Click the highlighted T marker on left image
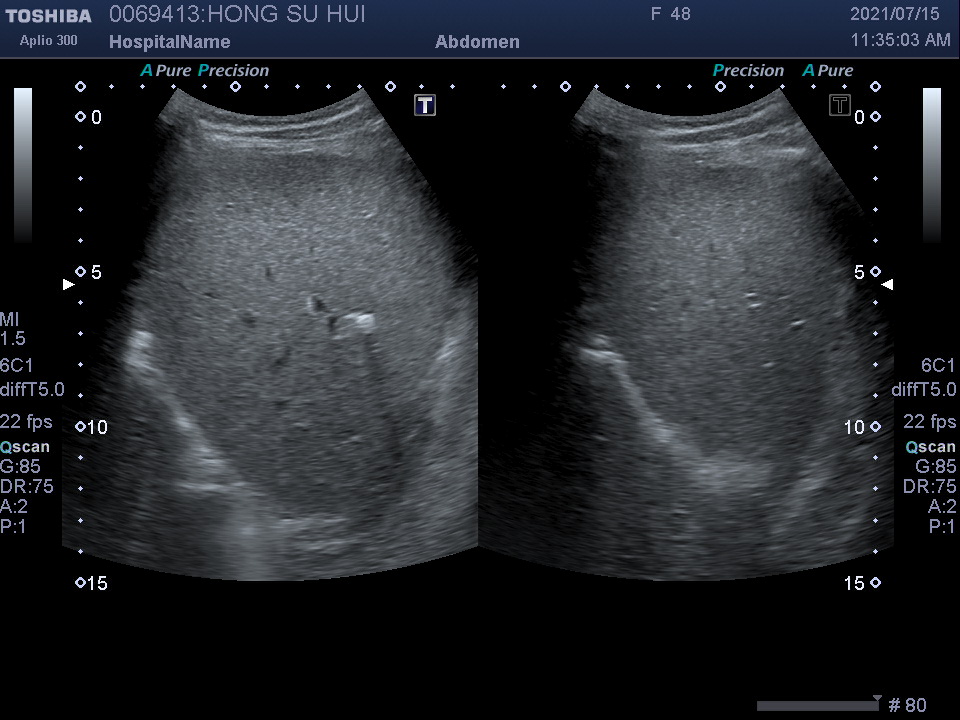The height and width of the screenshot is (720, 960). 425,105
